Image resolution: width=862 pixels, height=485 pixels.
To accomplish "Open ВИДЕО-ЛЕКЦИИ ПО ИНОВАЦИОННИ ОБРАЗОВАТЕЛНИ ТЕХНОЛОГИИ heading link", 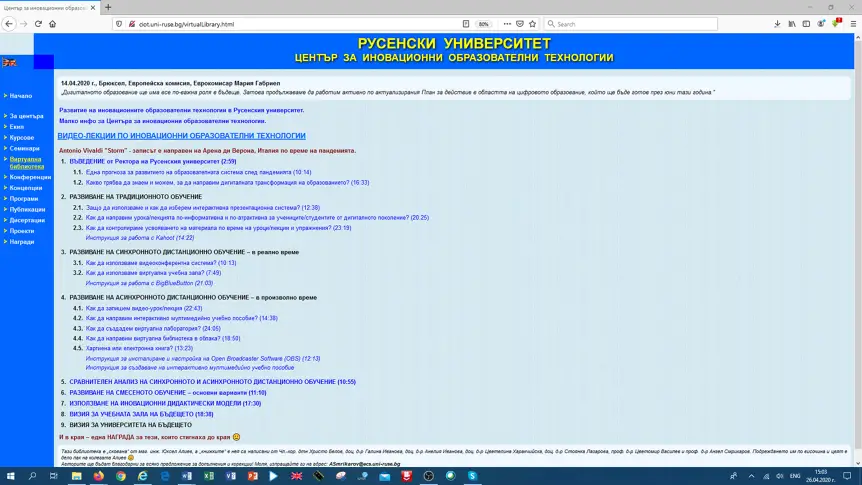I will click(181, 136).
